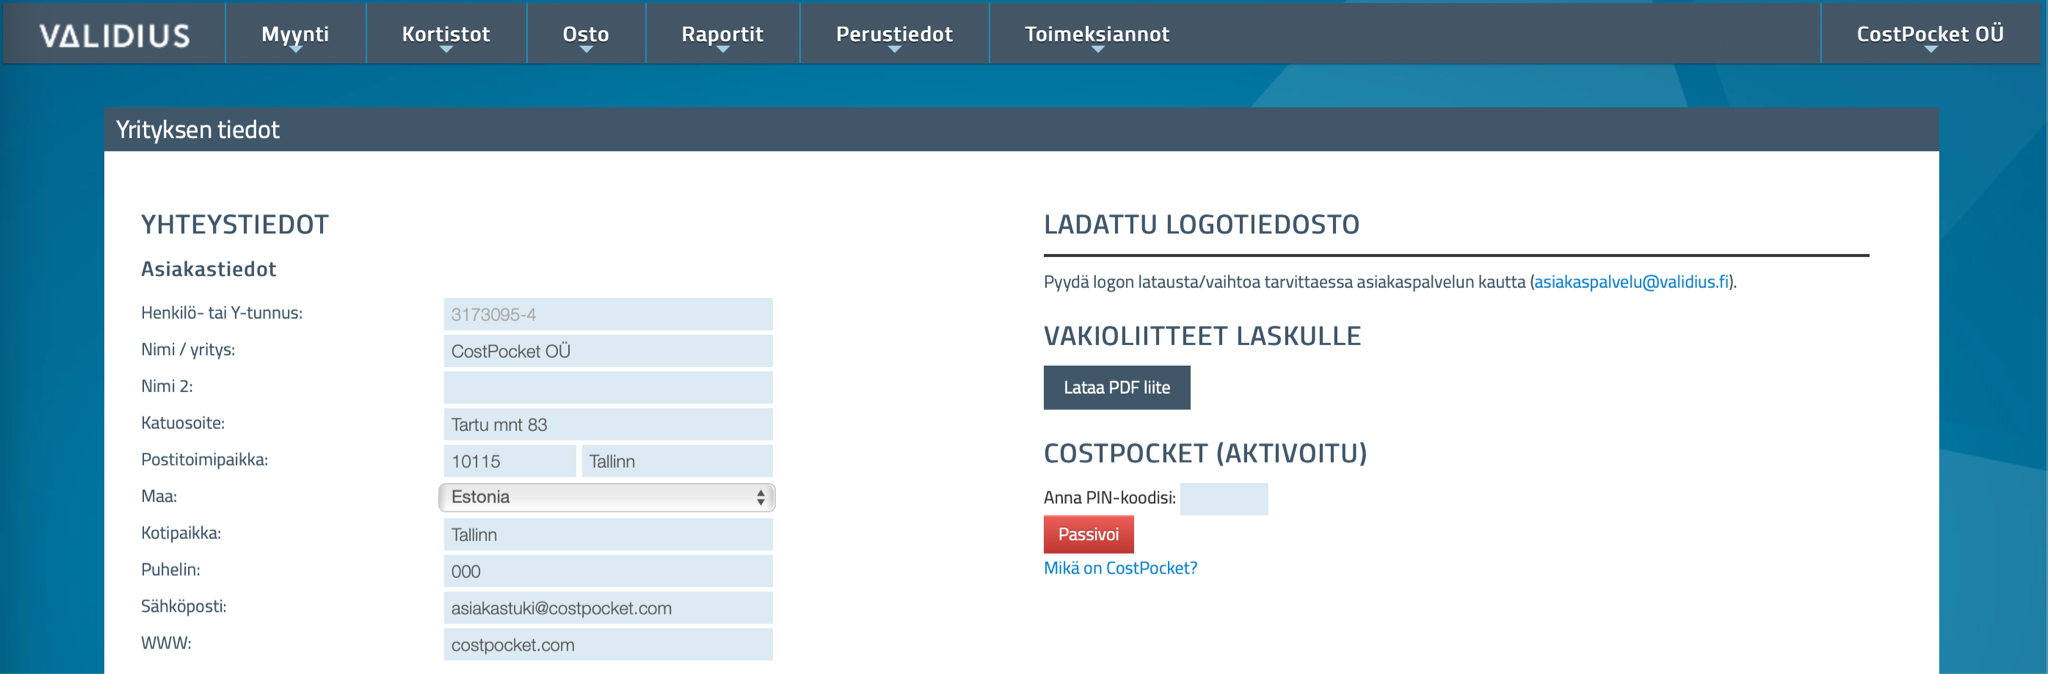Click the empty Nimi 2 field
Image resolution: width=2048 pixels, height=674 pixels.
tap(608, 387)
